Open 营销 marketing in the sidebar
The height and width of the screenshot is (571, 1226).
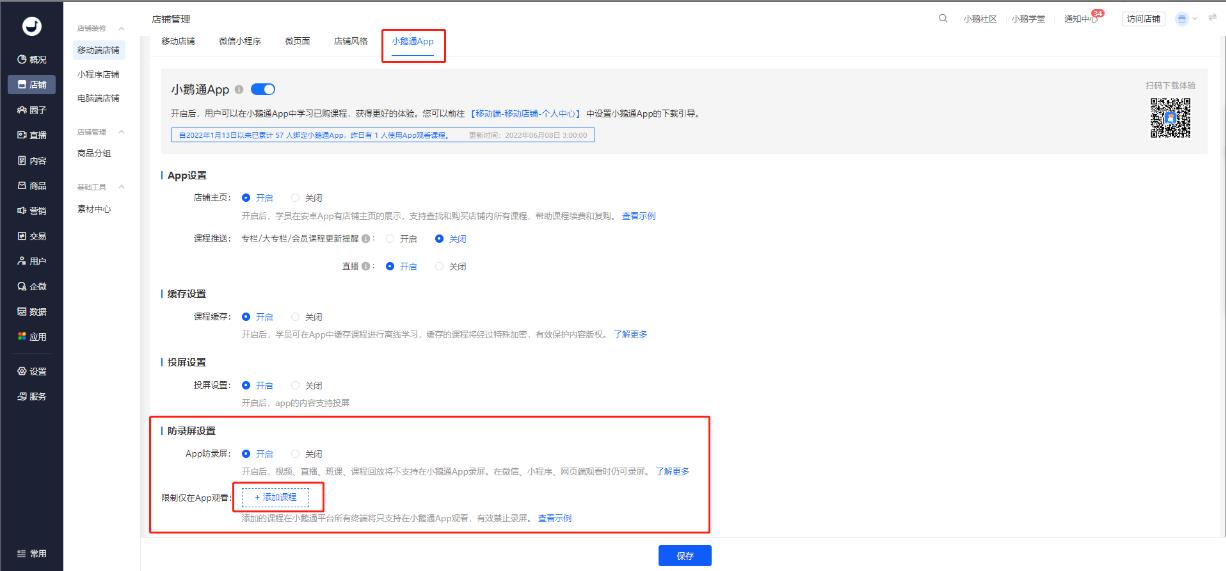(x=31, y=210)
